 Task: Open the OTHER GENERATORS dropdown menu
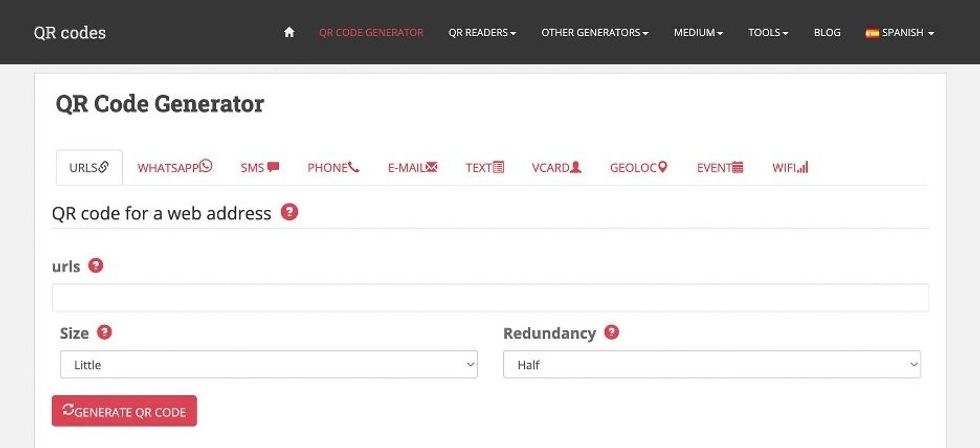pos(594,32)
